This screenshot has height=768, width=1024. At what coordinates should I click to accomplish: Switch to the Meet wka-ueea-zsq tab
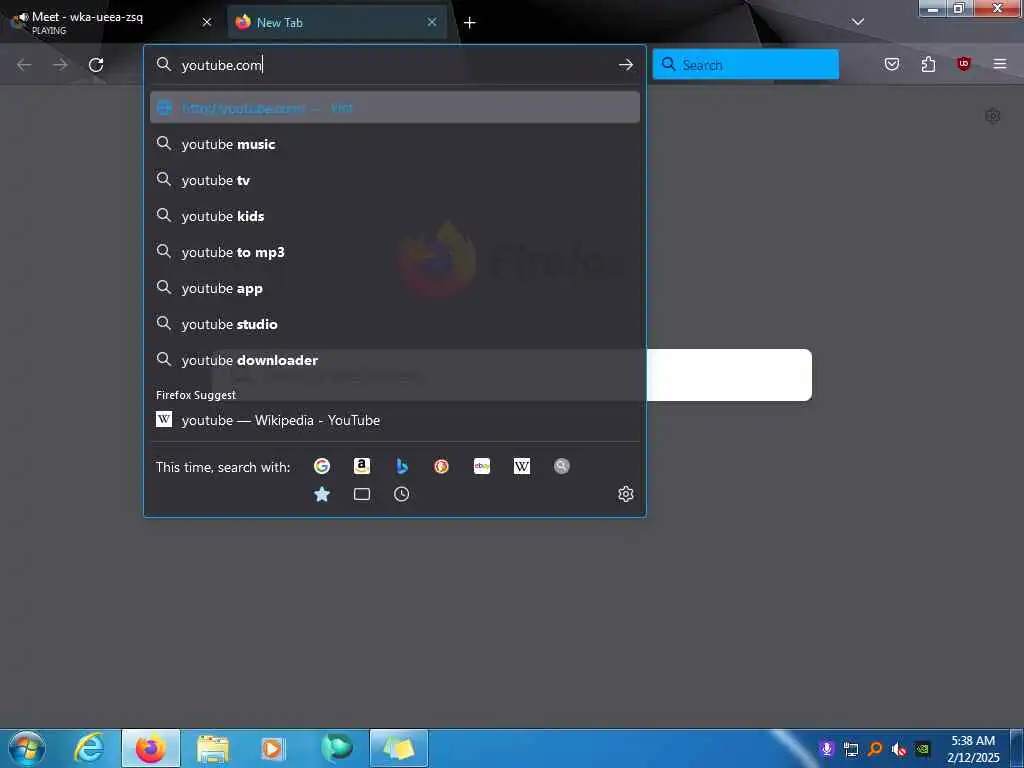[x=112, y=22]
